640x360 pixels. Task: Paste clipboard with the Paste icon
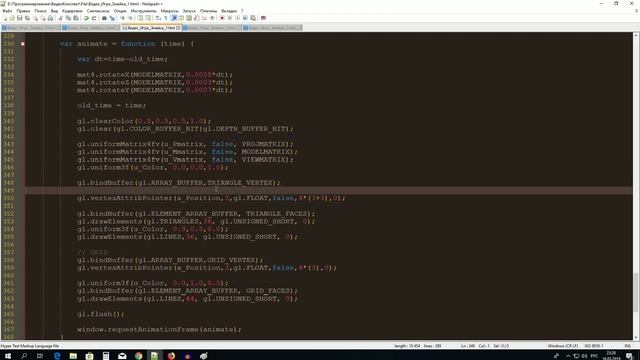pos(76,18)
